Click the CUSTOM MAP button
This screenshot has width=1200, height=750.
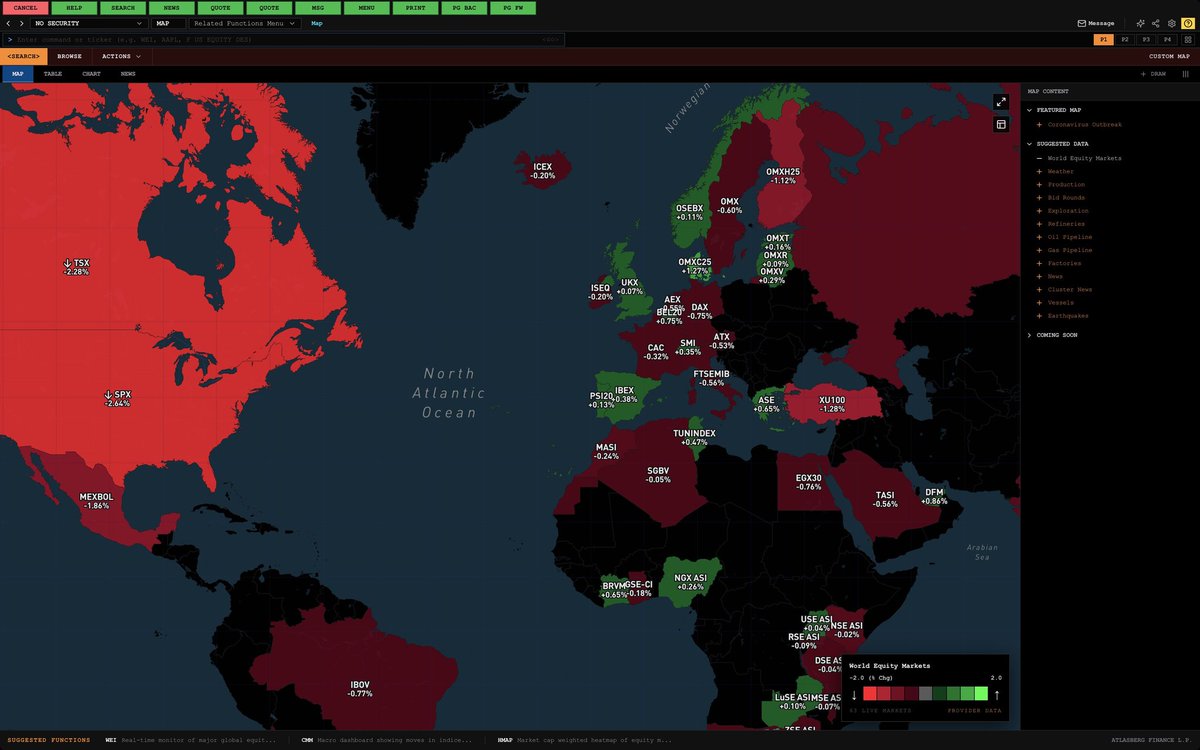coord(1168,57)
